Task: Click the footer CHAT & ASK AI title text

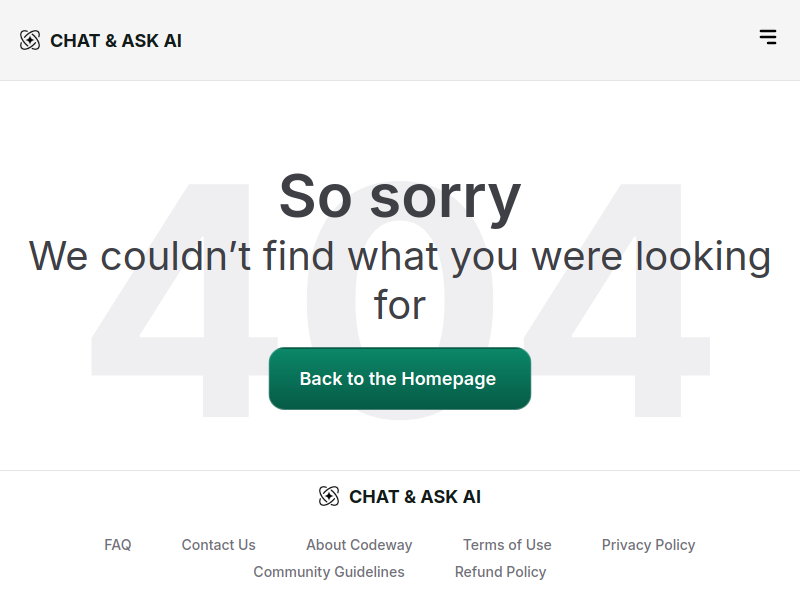Action: (415, 497)
